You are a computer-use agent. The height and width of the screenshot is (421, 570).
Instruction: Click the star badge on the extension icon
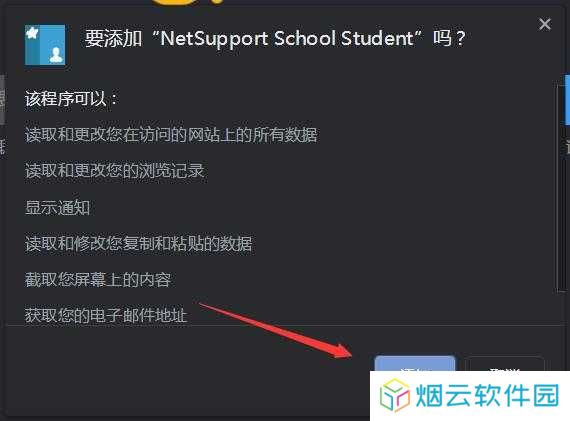coord(32,33)
